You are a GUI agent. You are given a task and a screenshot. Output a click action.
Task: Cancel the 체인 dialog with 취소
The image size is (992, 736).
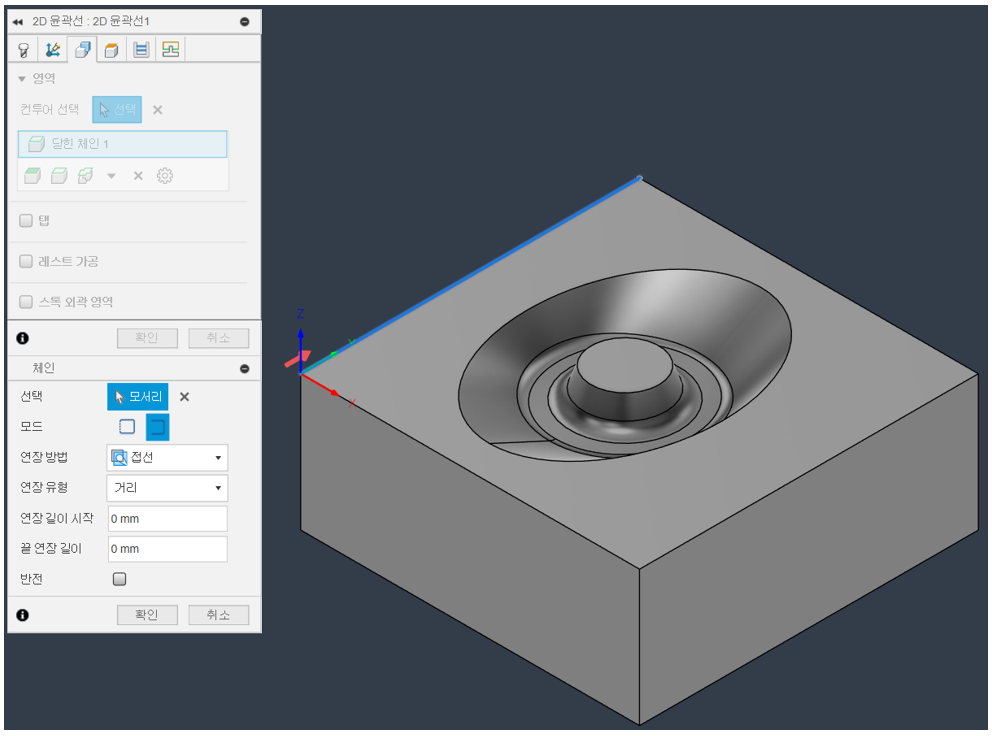218,615
